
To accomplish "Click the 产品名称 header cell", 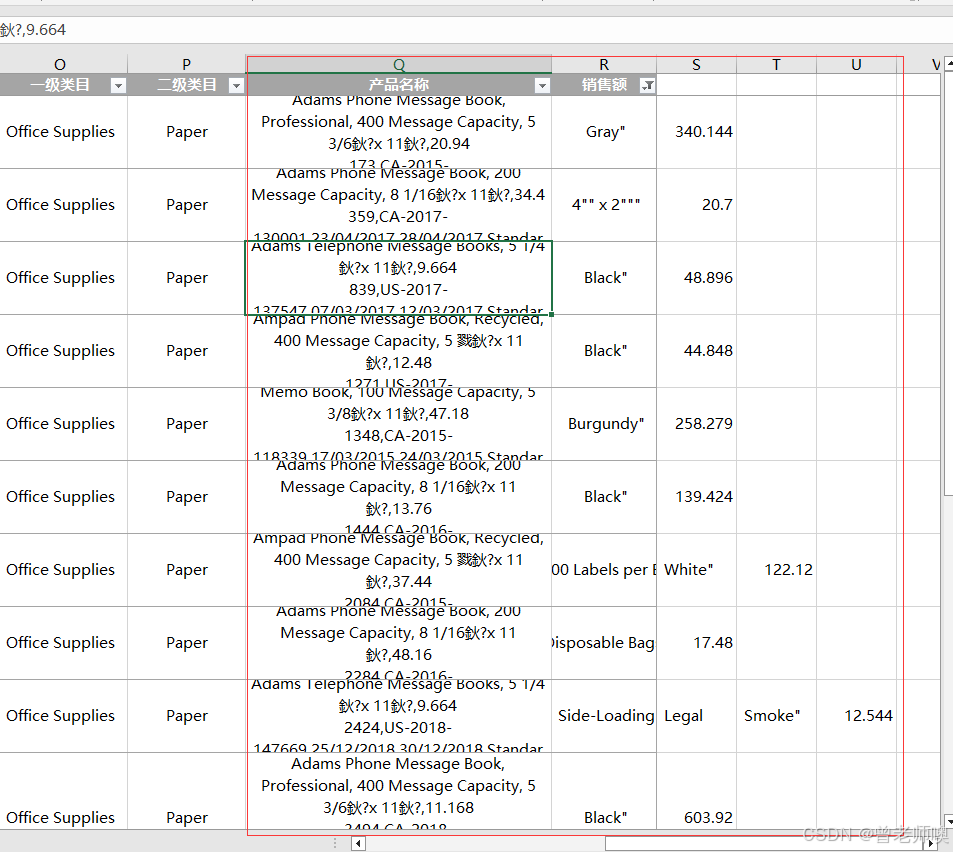I will tap(399, 85).
